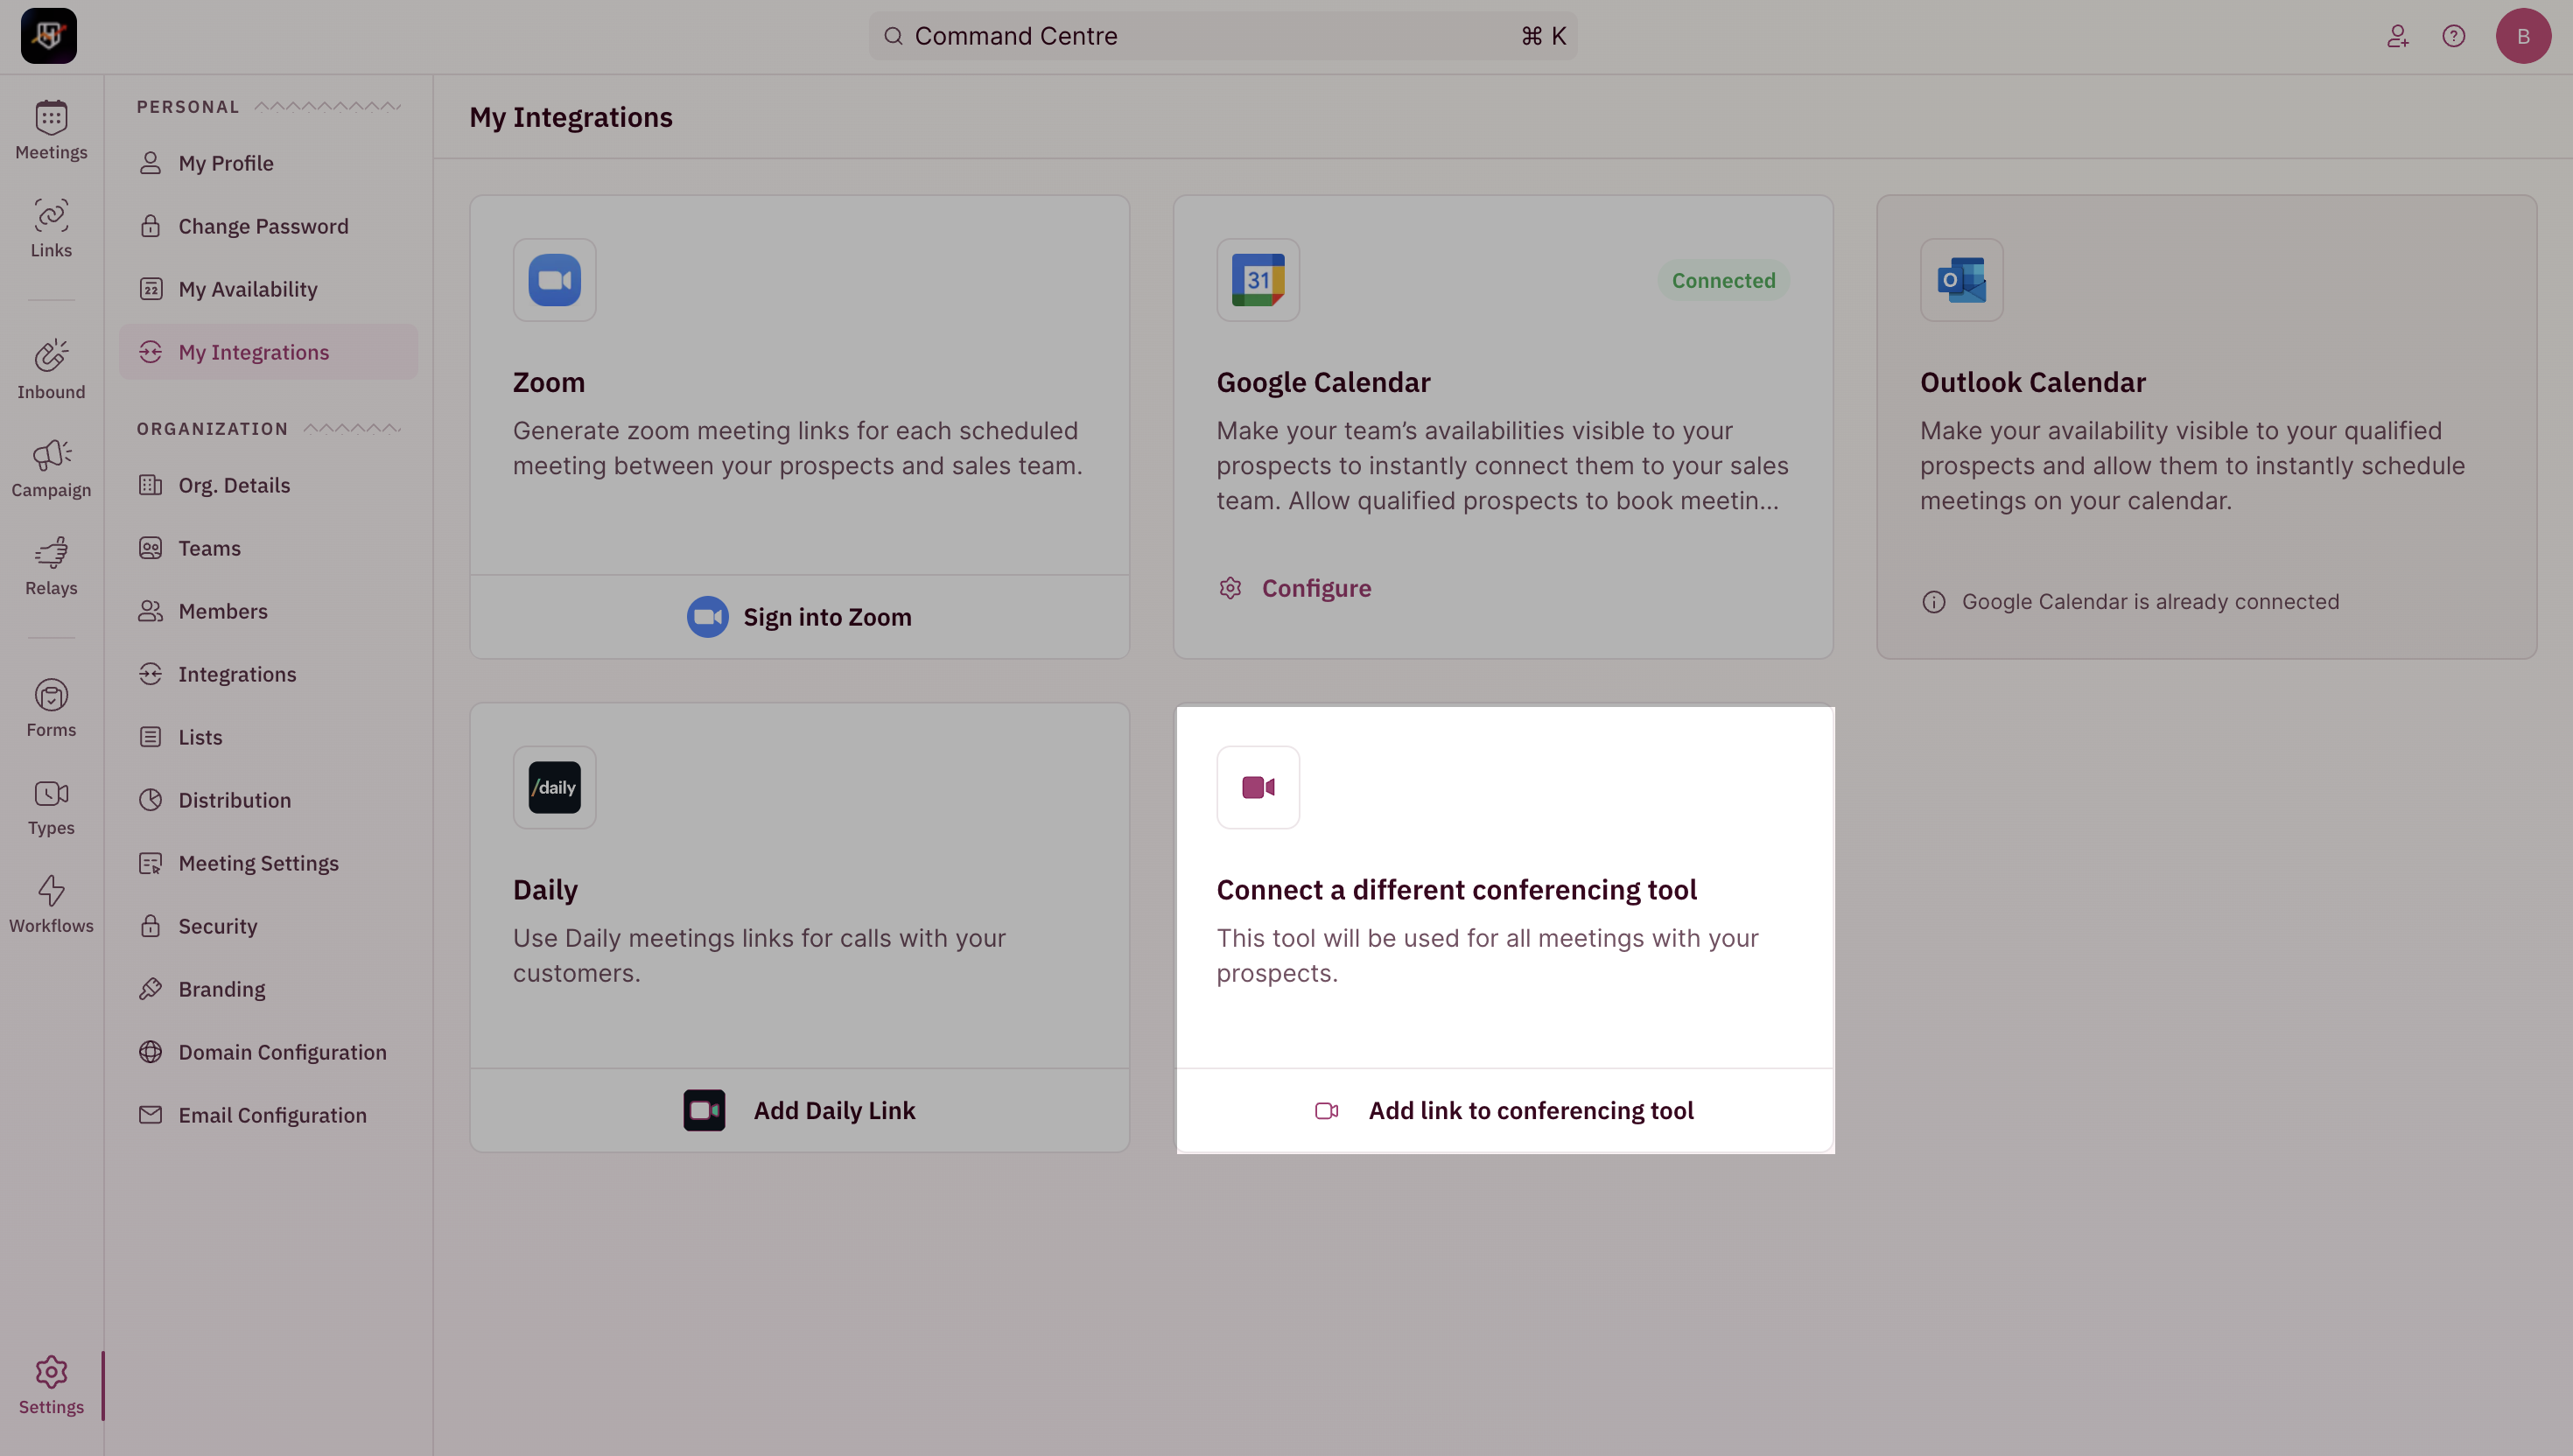
Task: Click the Zoom card title
Action: [x=549, y=382]
